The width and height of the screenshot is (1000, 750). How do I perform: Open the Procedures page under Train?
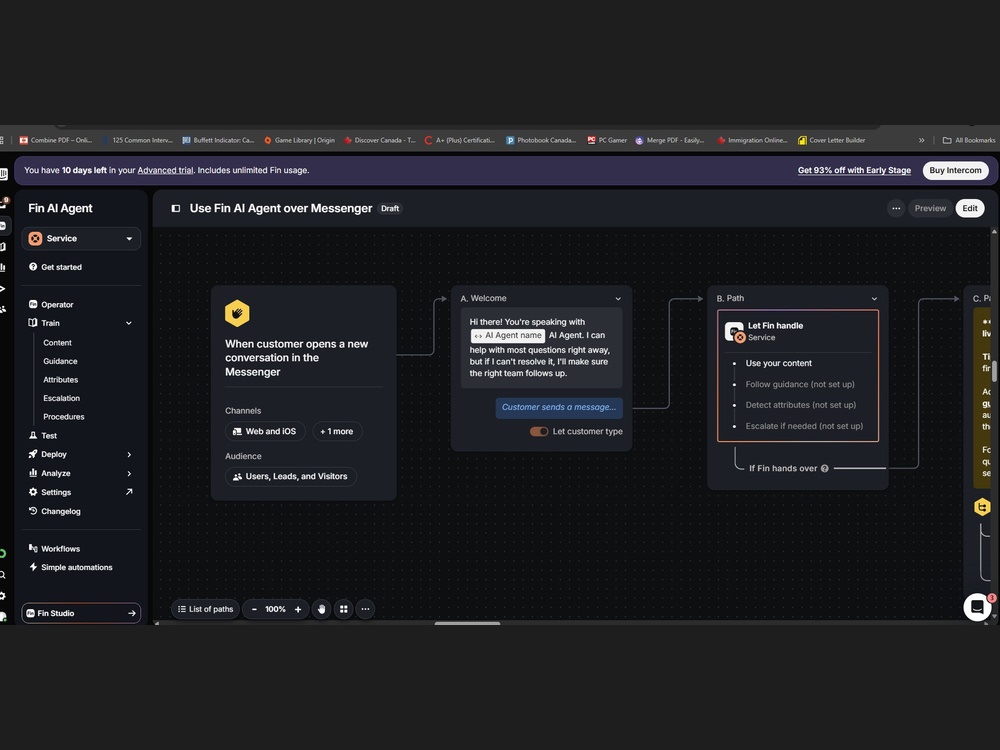coord(64,416)
